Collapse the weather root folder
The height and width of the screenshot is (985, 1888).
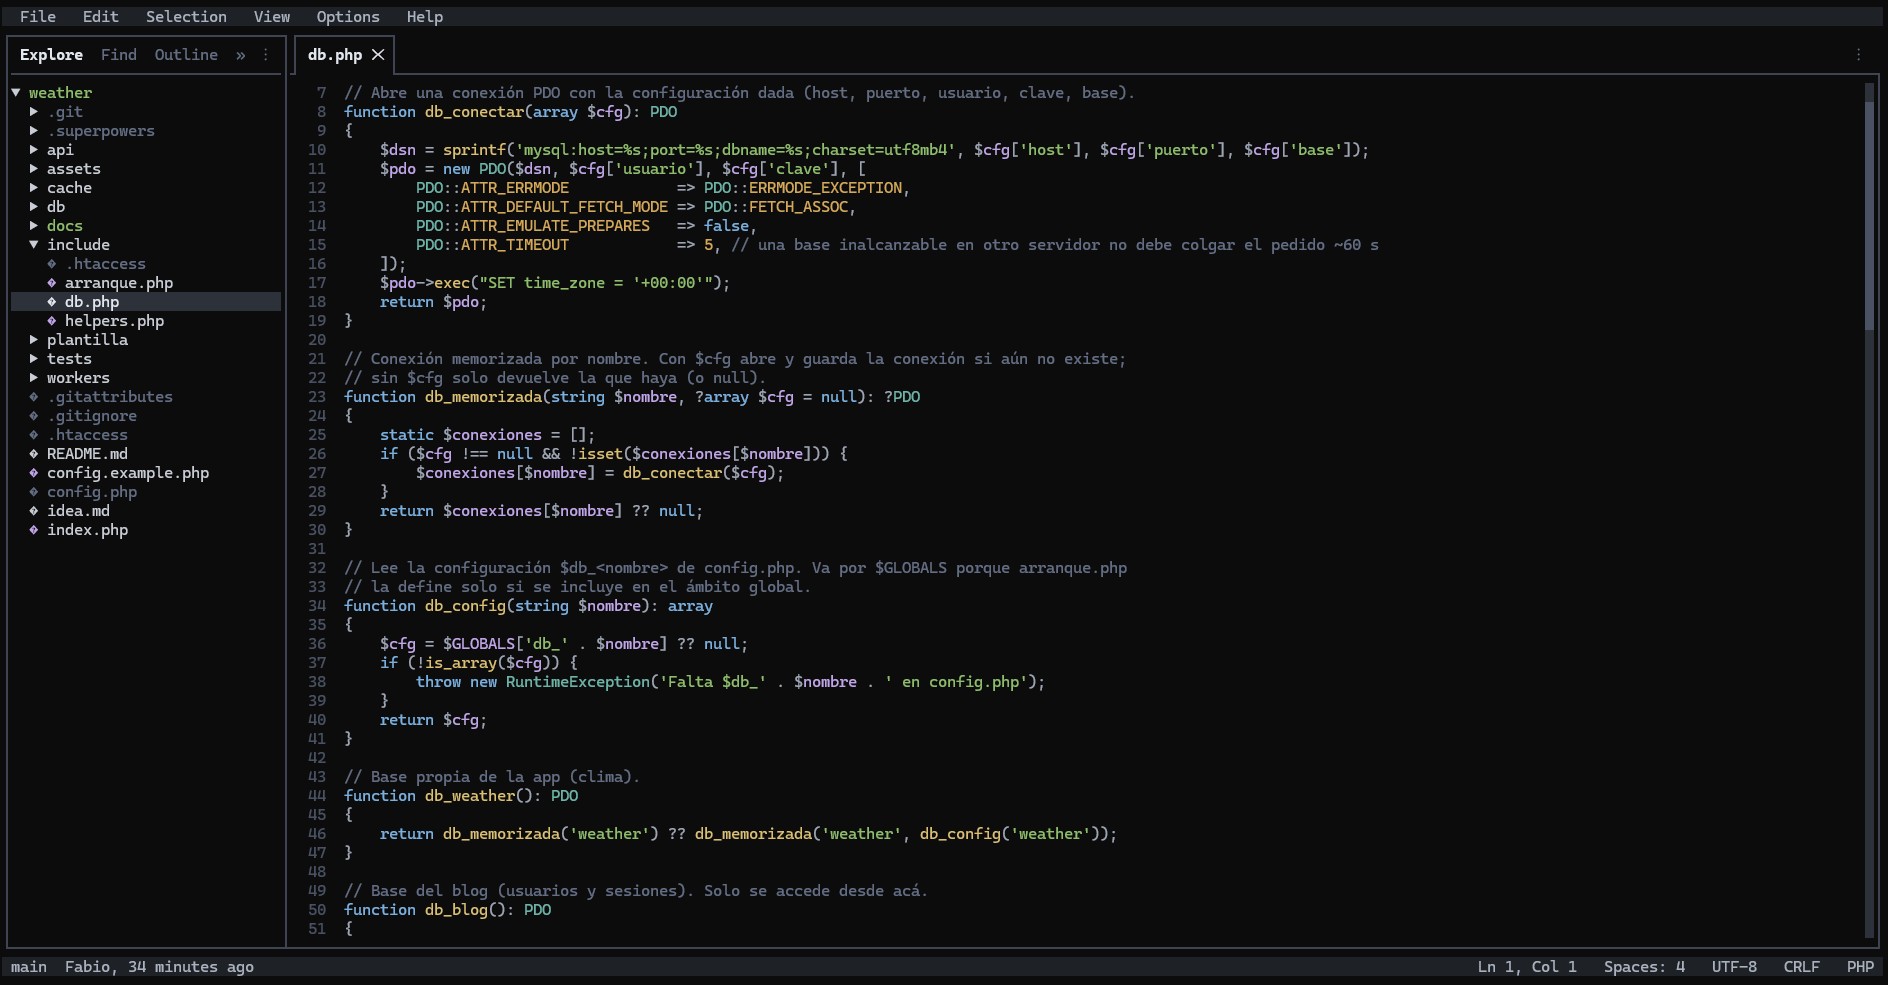click(x=16, y=93)
